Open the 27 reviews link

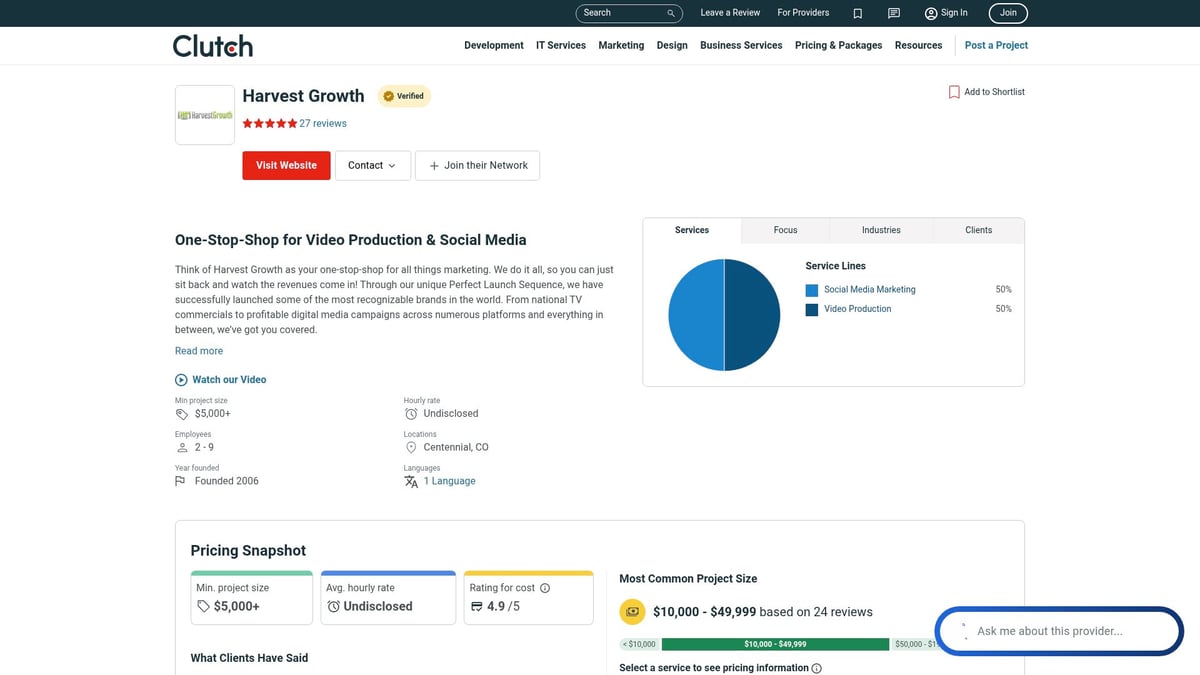(322, 123)
